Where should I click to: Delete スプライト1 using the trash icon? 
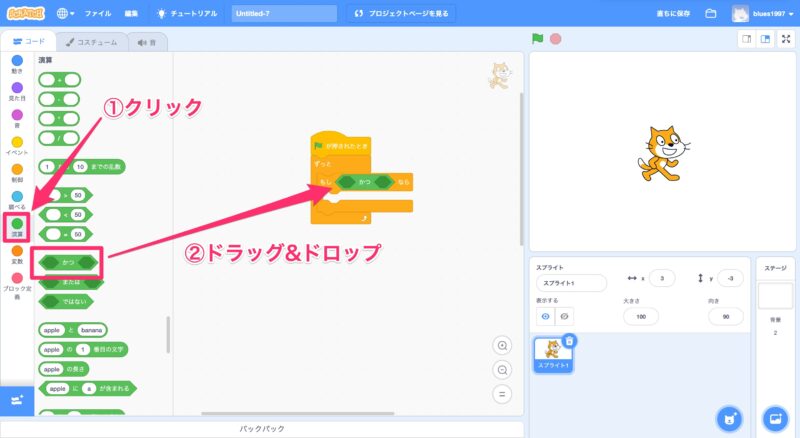569,341
